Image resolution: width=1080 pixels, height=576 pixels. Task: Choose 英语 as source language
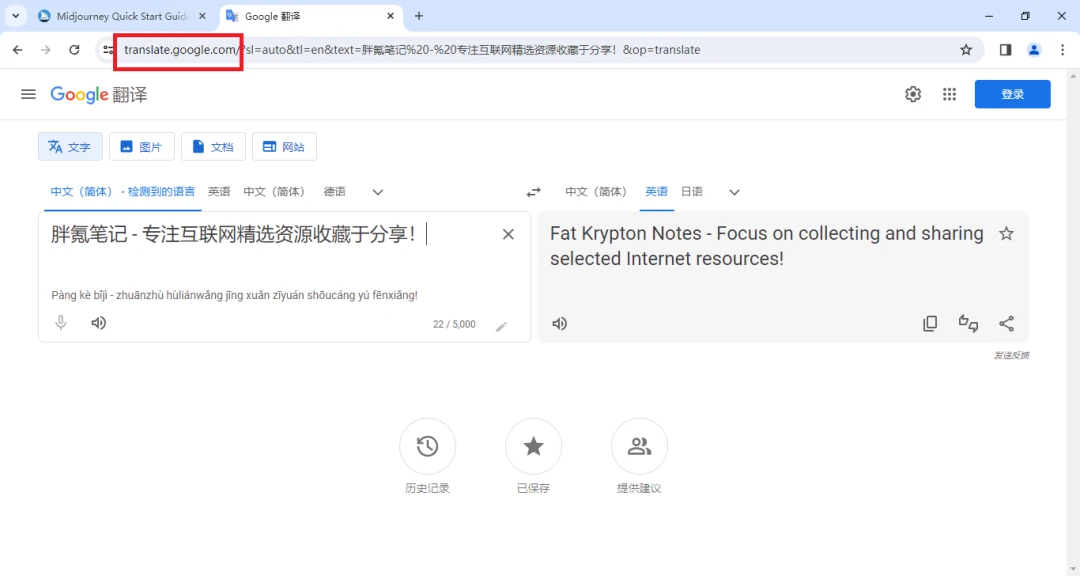point(219,192)
